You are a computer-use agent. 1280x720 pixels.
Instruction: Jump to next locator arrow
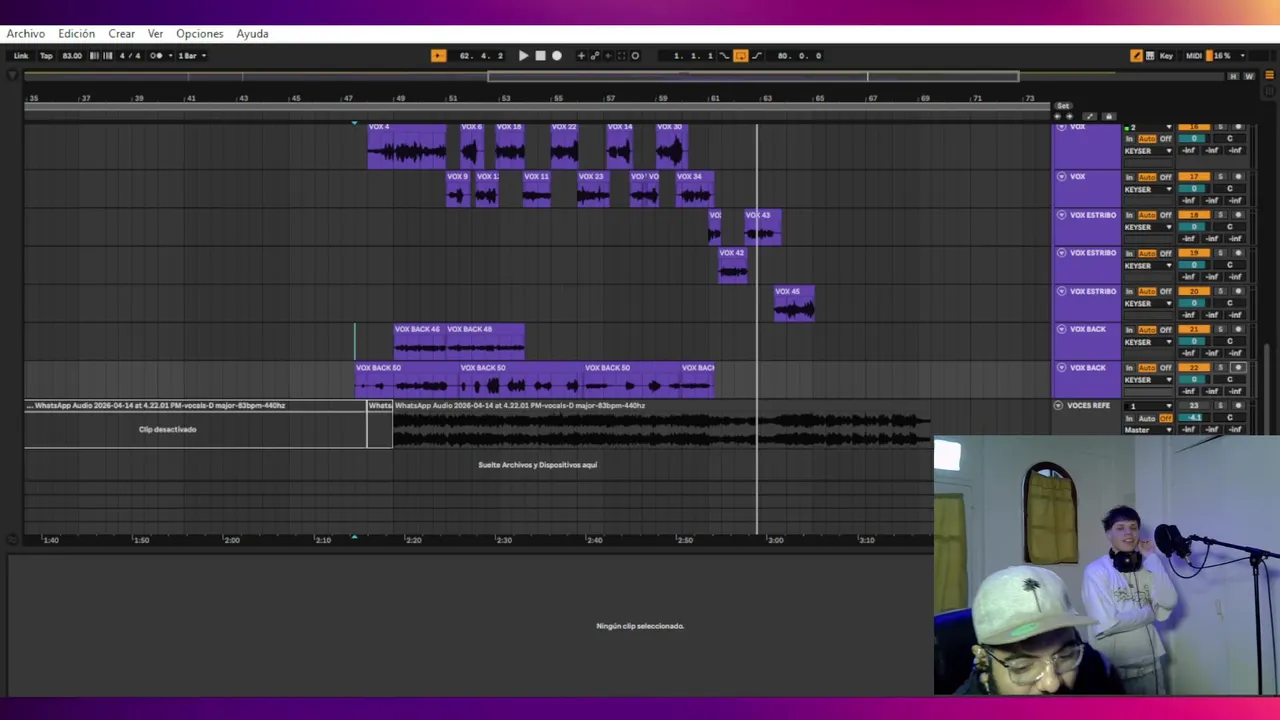pyautogui.click(x=1069, y=117)
